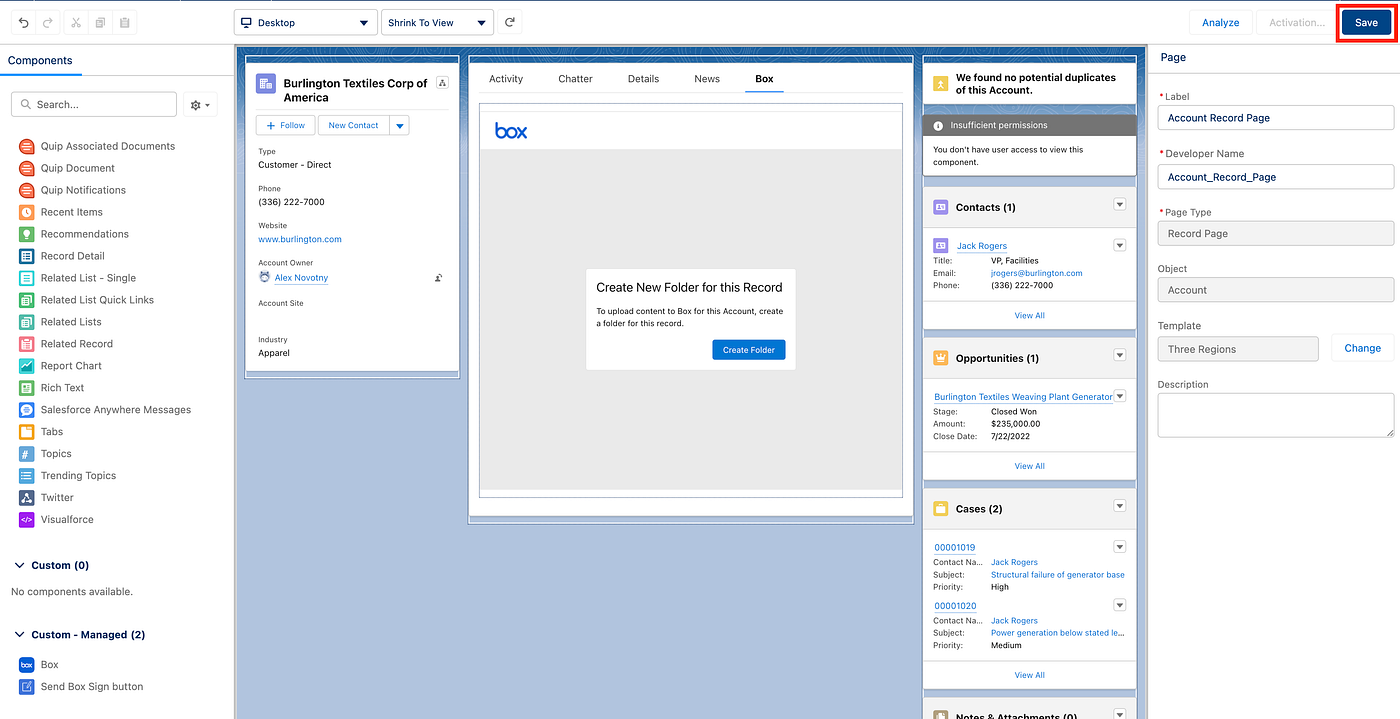Select the Related Lists component

(60, 322)
